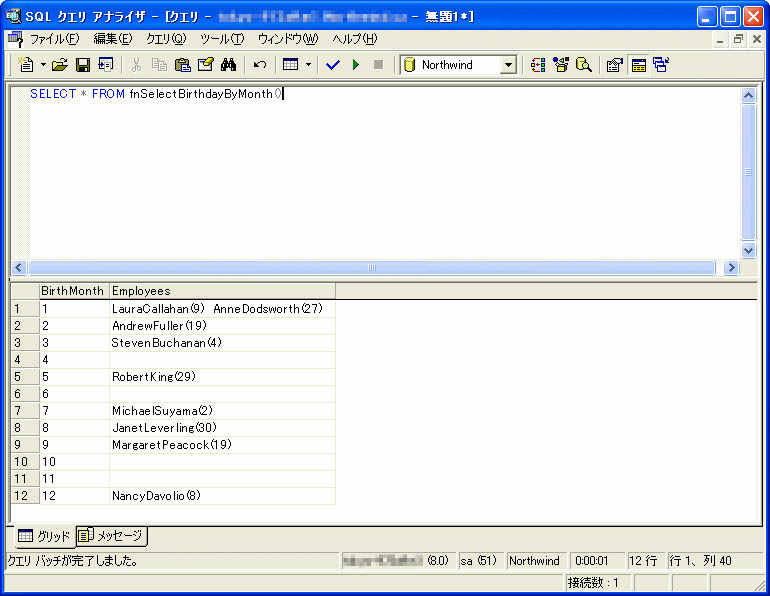Click the Open File folder icon

[59, 65]
